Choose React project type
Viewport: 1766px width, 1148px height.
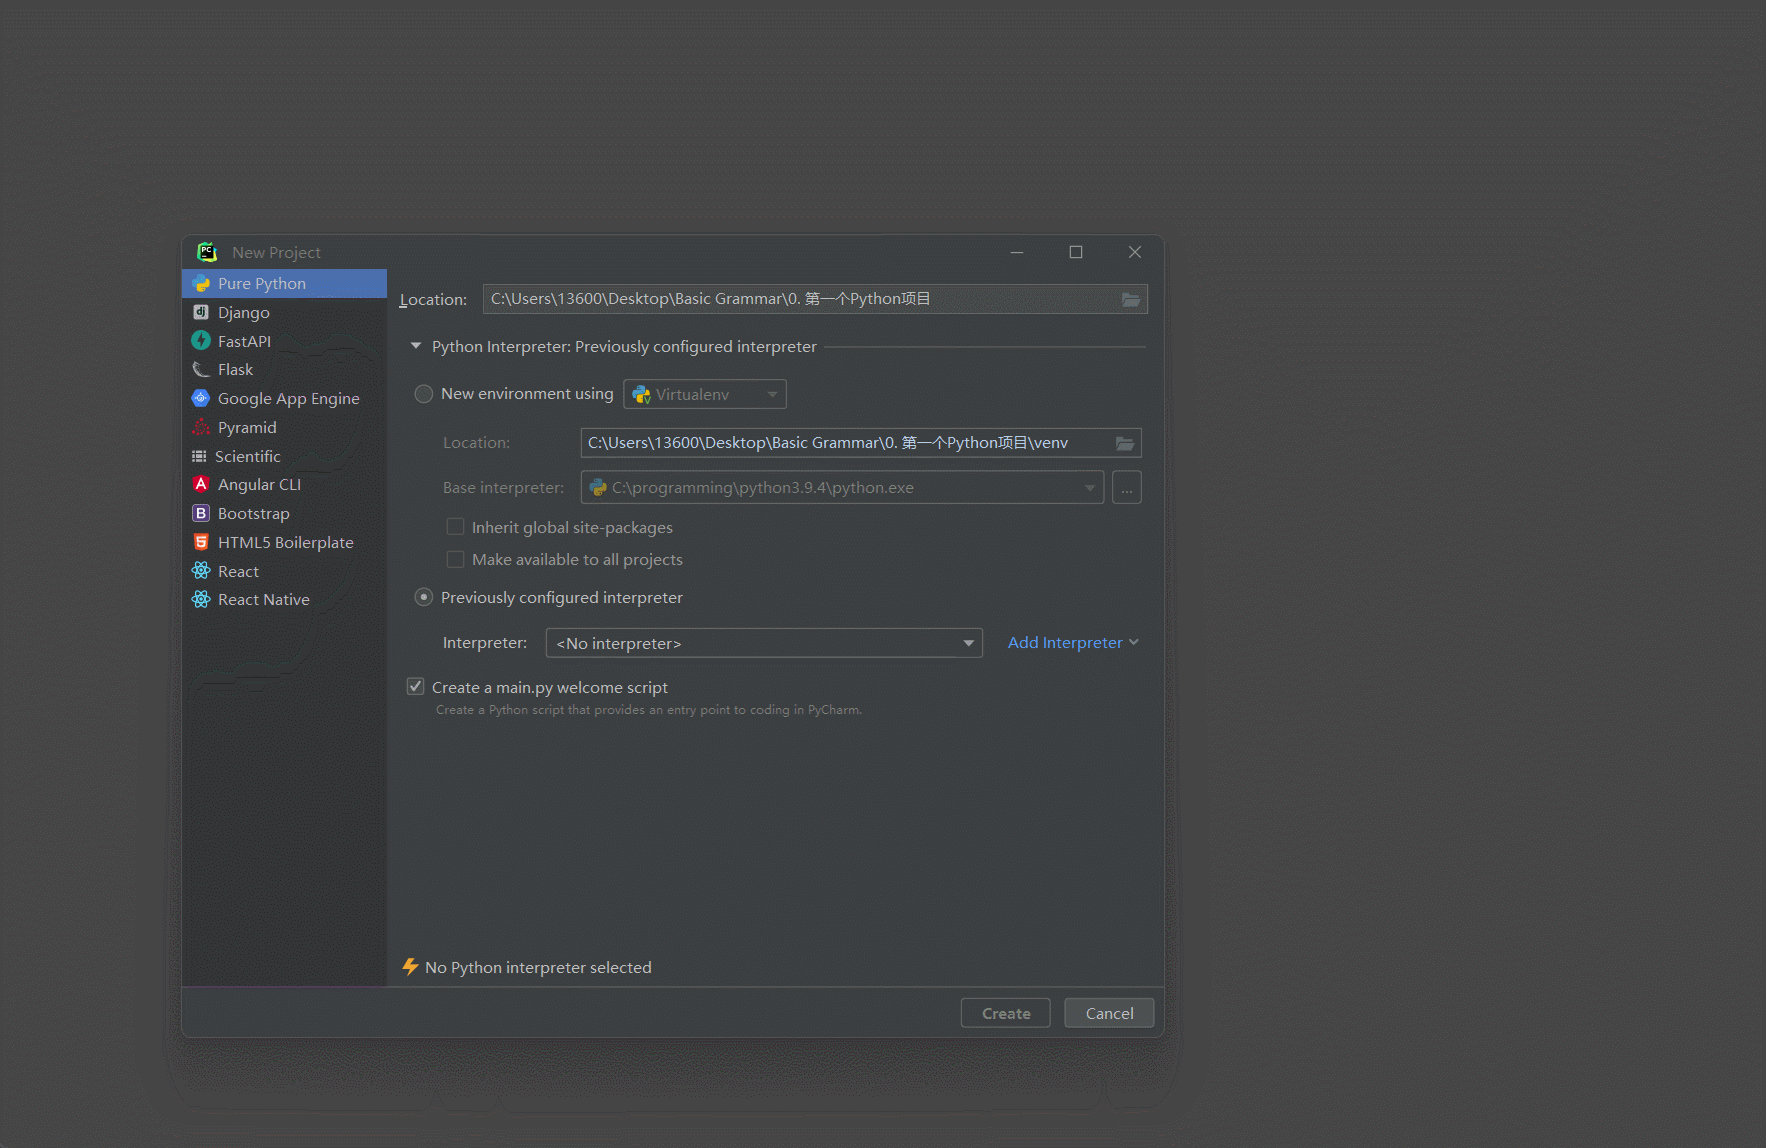pyautogui.click(x=284, y=571)
